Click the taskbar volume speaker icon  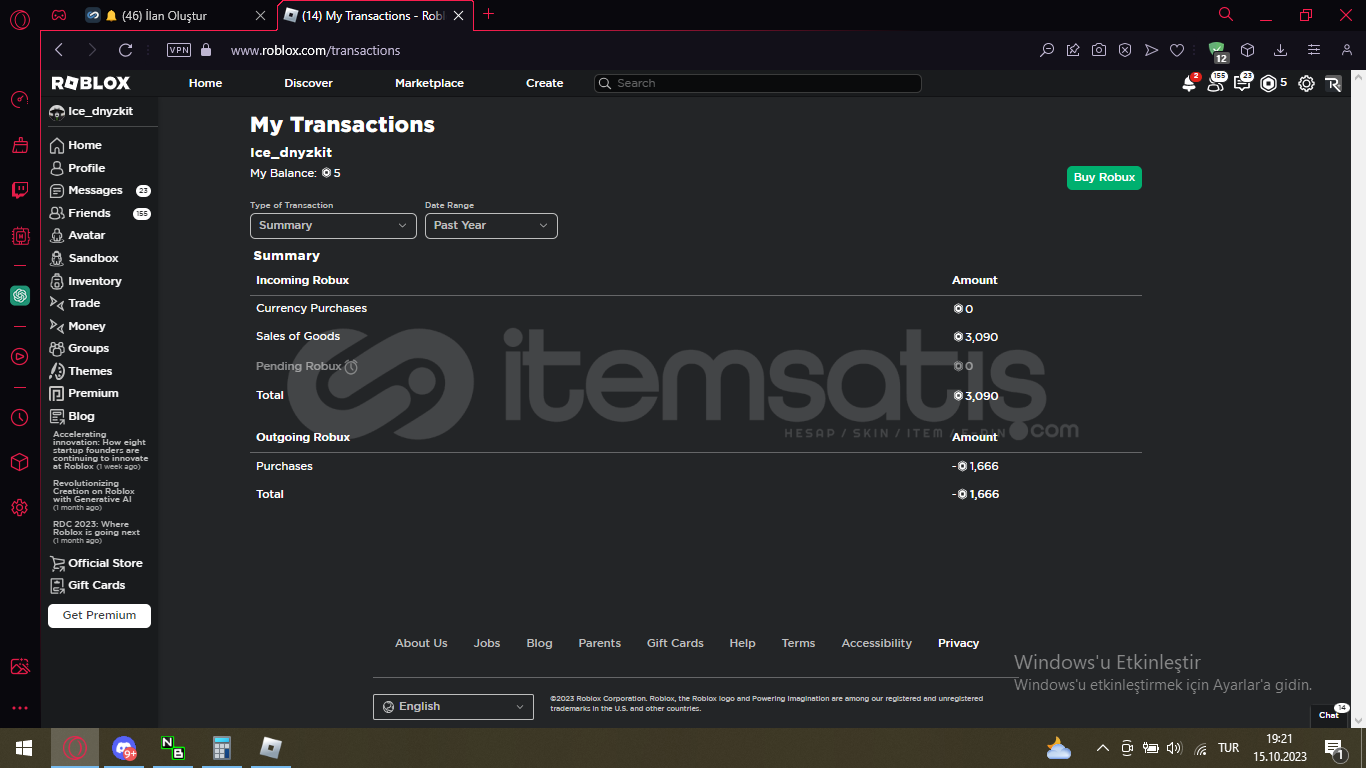[1174, 748]
